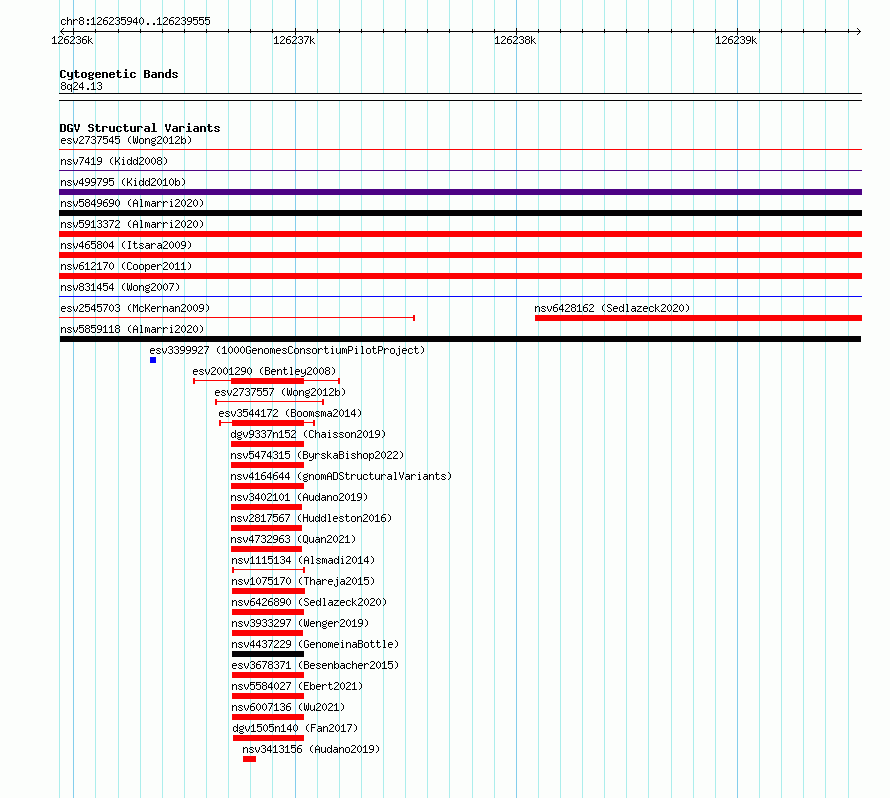Click the red nsv3933297 variant bar
Viewport: 890px width, 798px height.
267,633
